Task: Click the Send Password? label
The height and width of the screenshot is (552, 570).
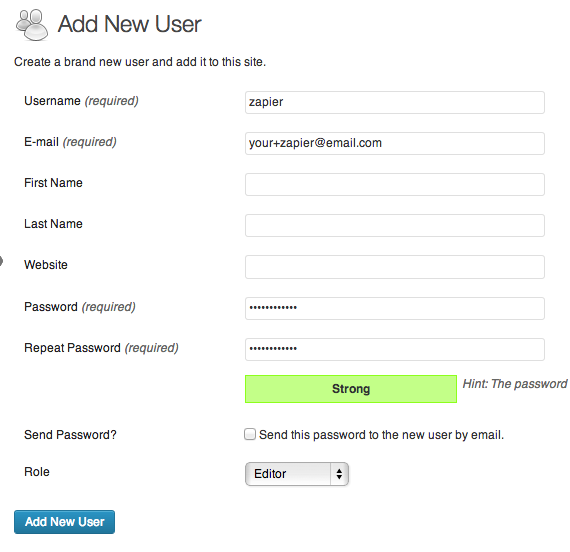Action: click(x=70, y=435)
